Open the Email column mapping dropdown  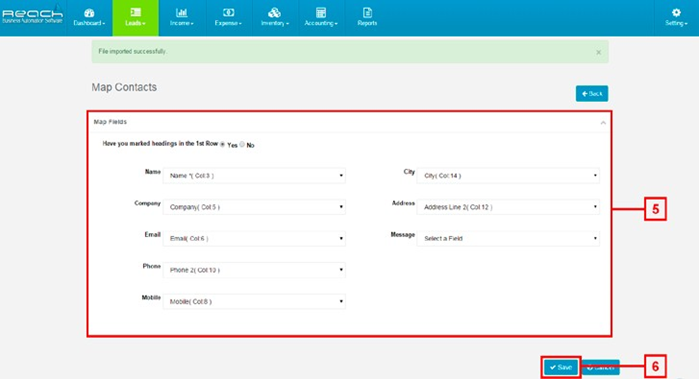tap(254, 239)
